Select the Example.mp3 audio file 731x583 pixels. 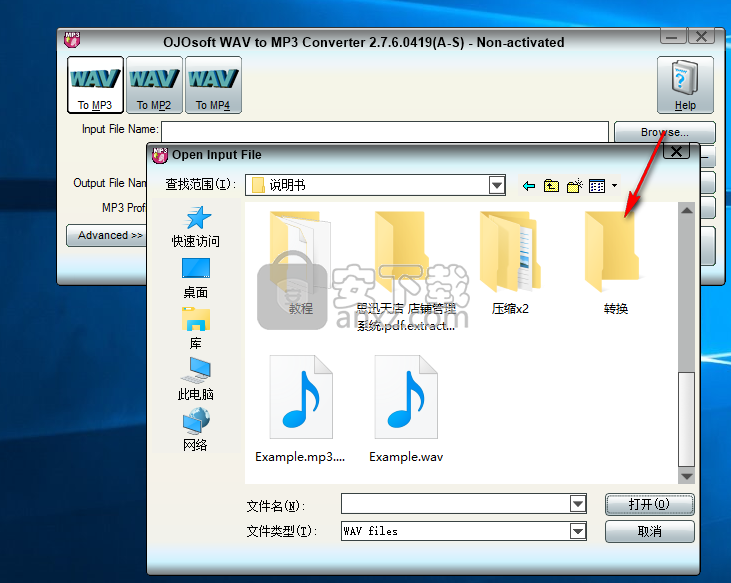[x=300, y=409]
